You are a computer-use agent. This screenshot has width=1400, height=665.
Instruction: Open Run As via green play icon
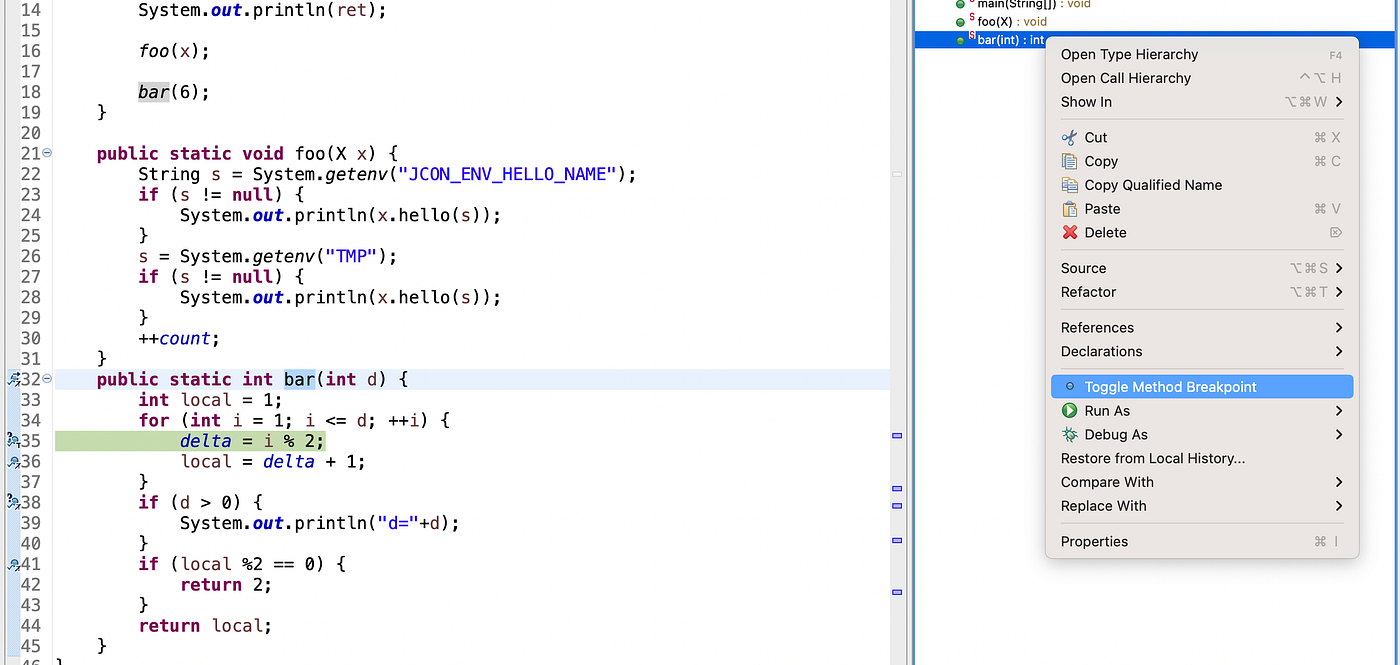pos(1069,411)
